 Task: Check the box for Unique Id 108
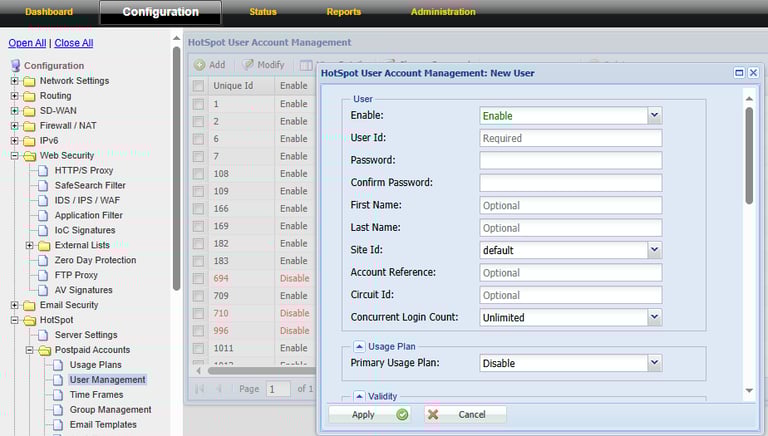point(198,174)
